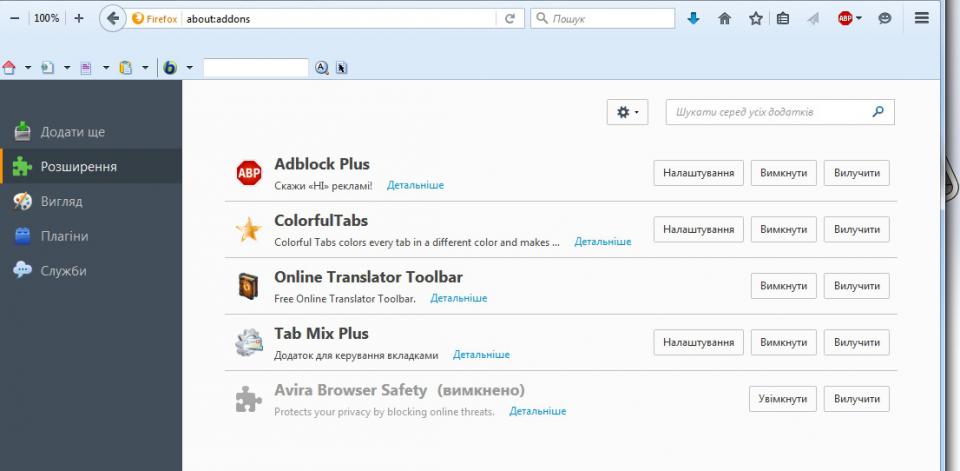The width and height of the screenshot is (960, 471).
Task: Click the reload page button
Action: (x=510, y=18)
